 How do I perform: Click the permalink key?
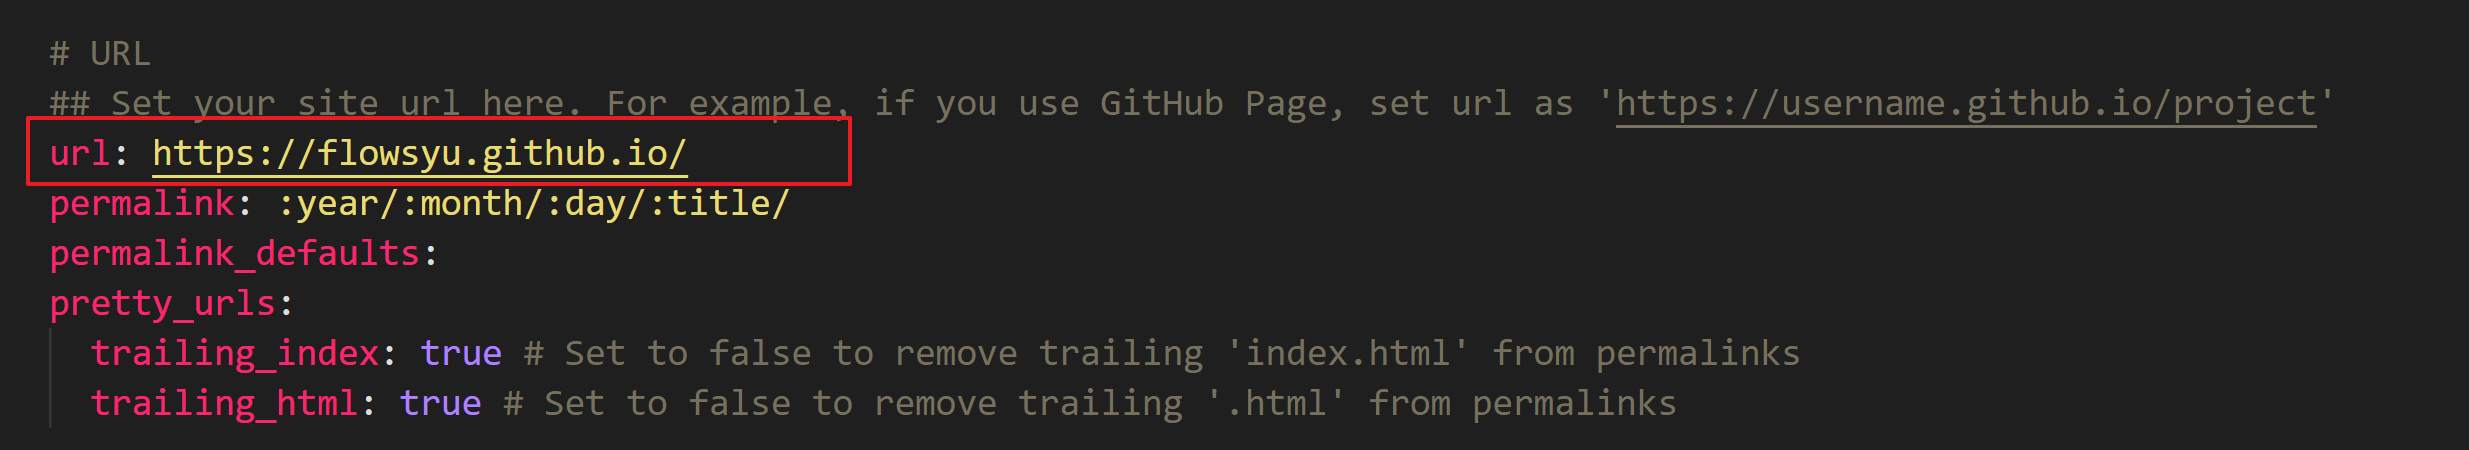142,204
